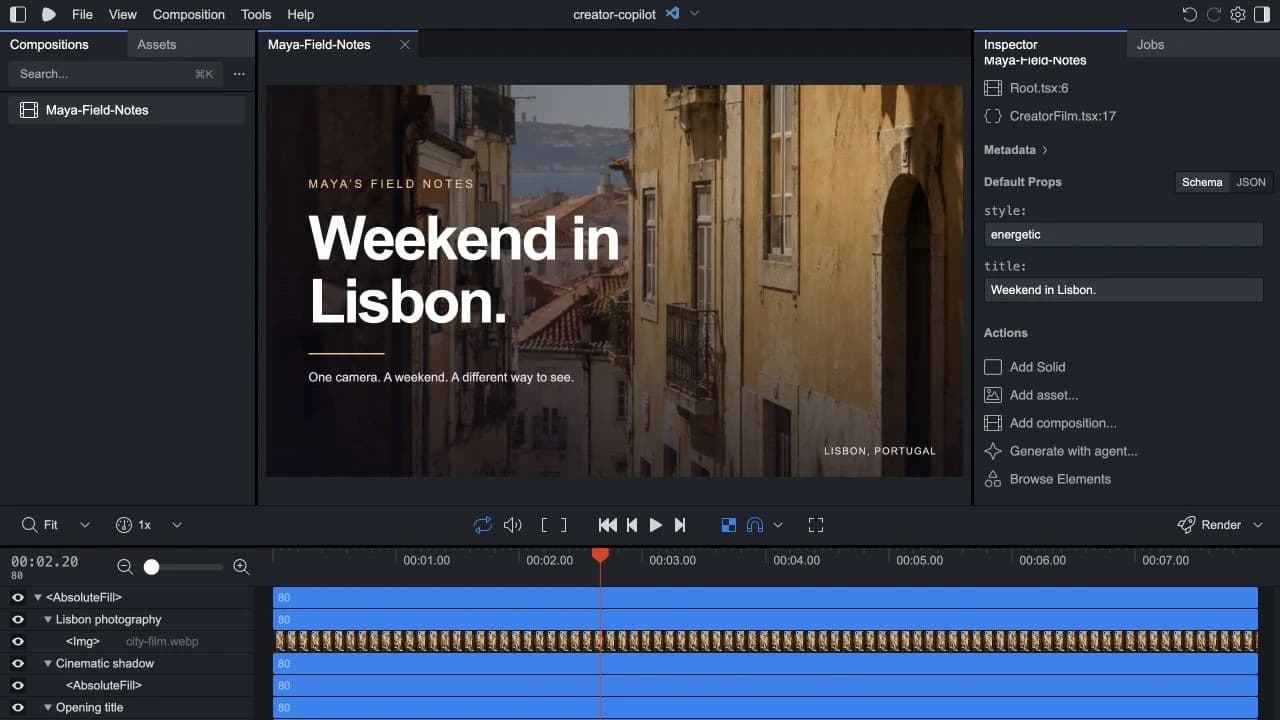Toggle loop playback
The width and height of the screenshot is (1280, 720).
point(483,525)
